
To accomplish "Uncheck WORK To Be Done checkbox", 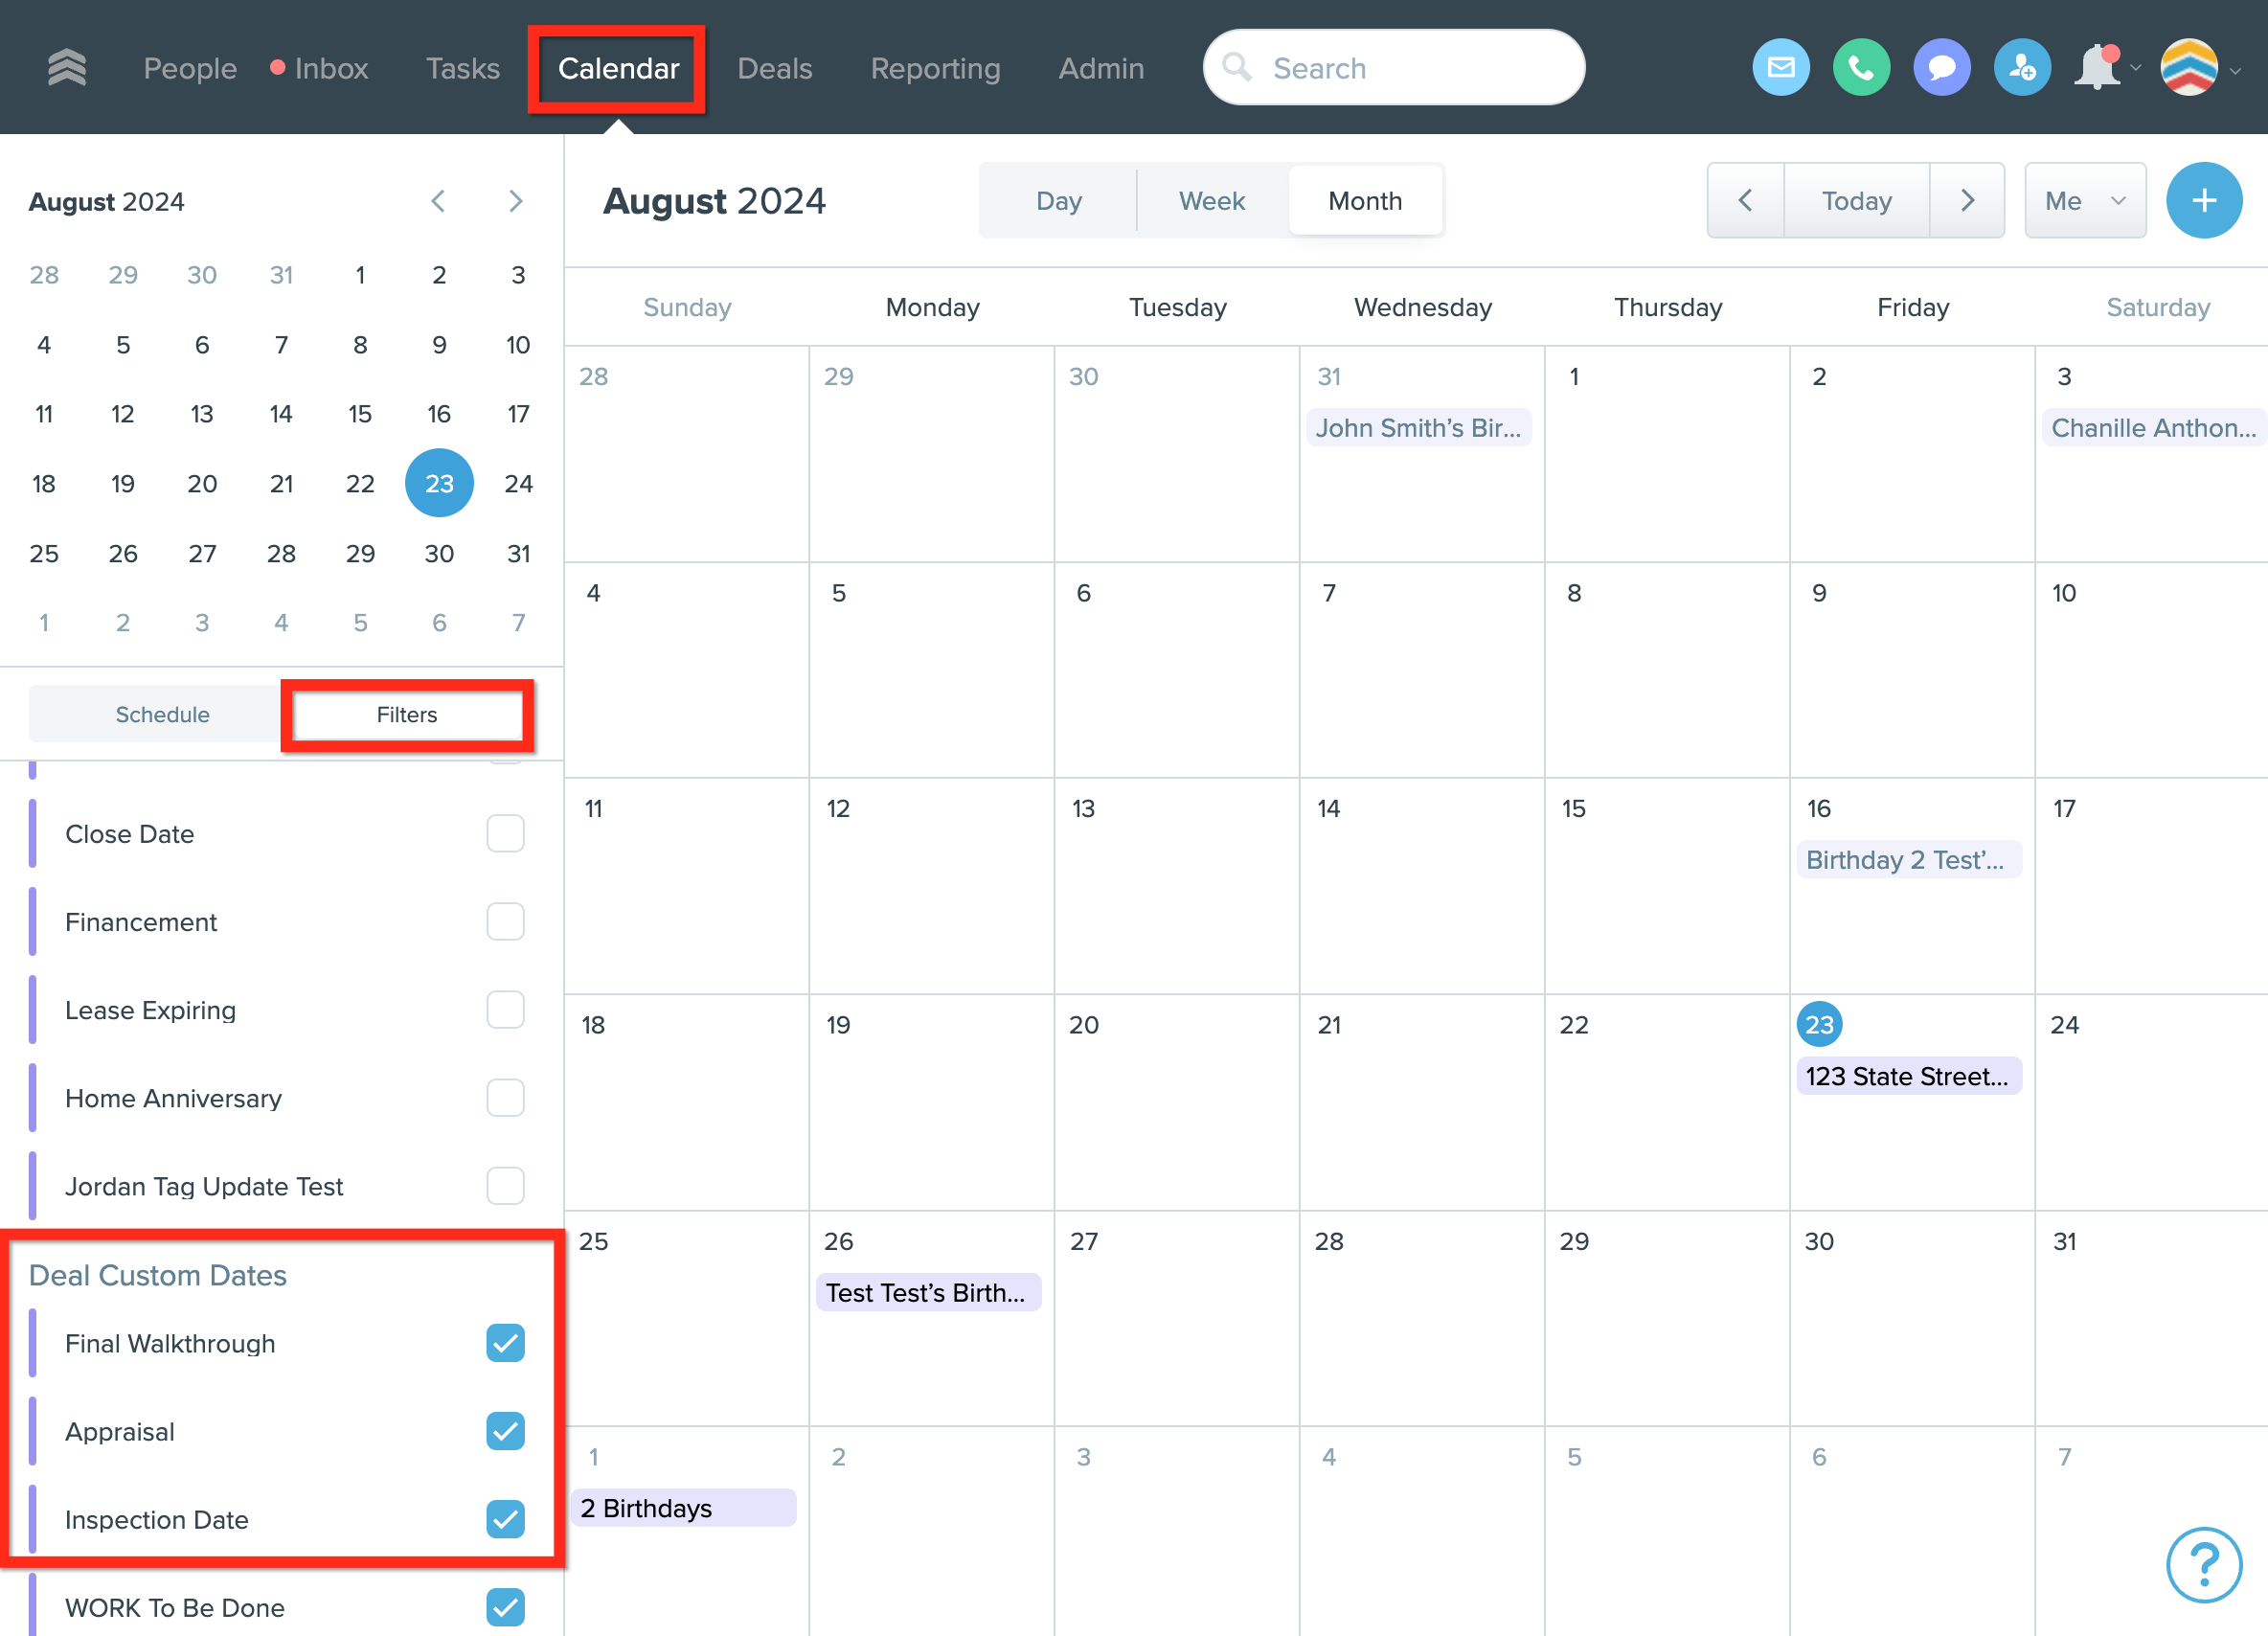I will 505,1607.
